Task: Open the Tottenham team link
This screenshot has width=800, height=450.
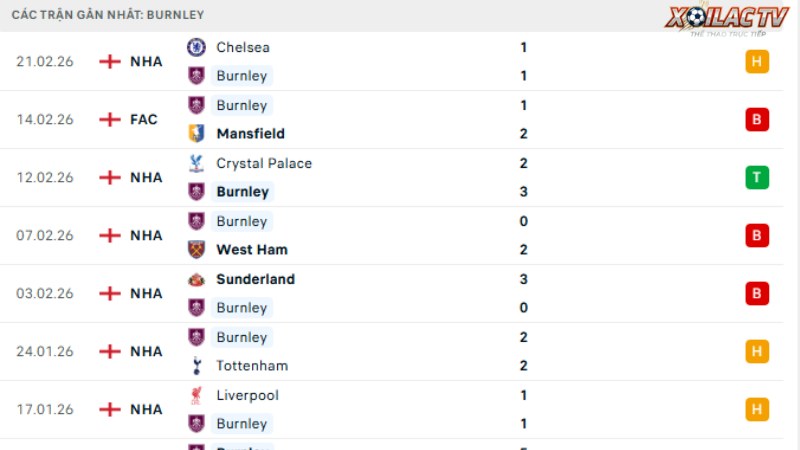Action: point(252,366)
